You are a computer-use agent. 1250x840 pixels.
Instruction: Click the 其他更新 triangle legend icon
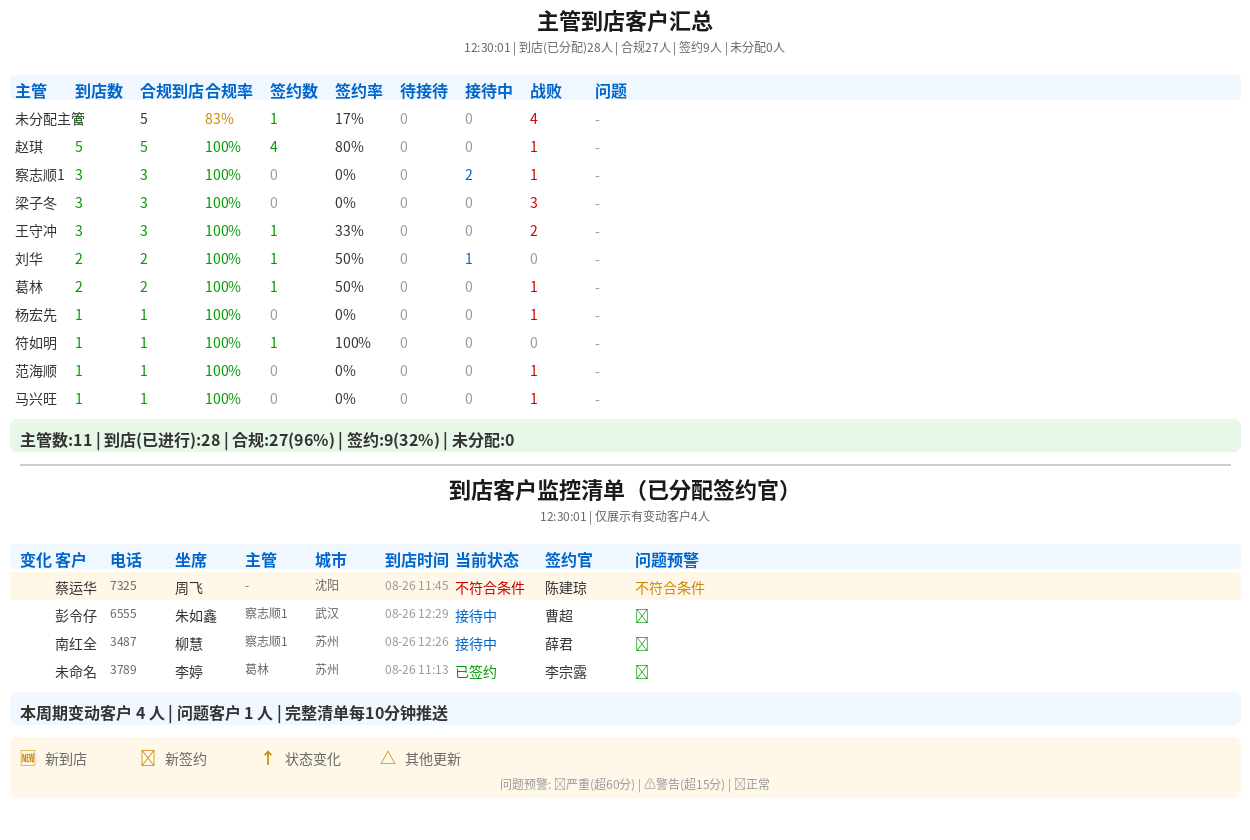coord(388,758)
